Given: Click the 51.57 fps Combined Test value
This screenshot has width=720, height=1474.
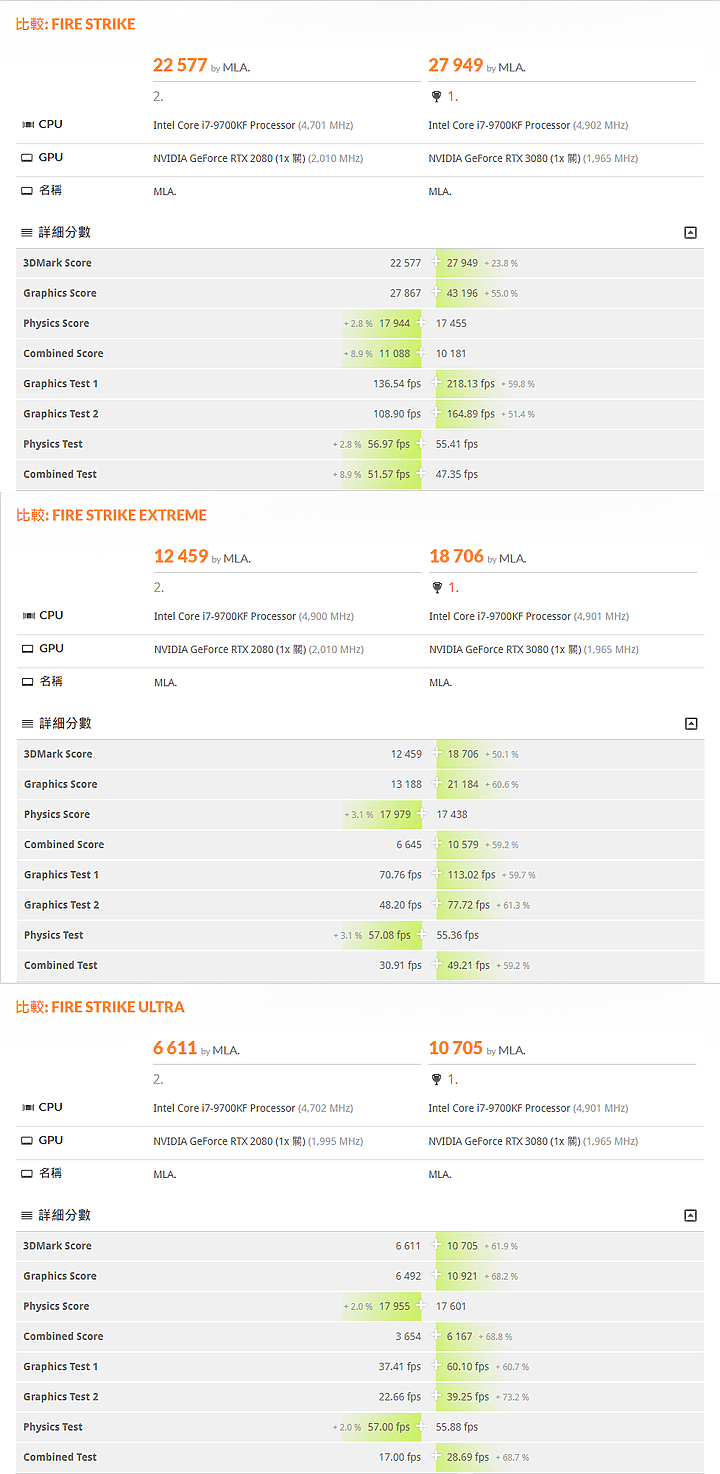Looking at the screenshot, I should (x=389, y=474).
